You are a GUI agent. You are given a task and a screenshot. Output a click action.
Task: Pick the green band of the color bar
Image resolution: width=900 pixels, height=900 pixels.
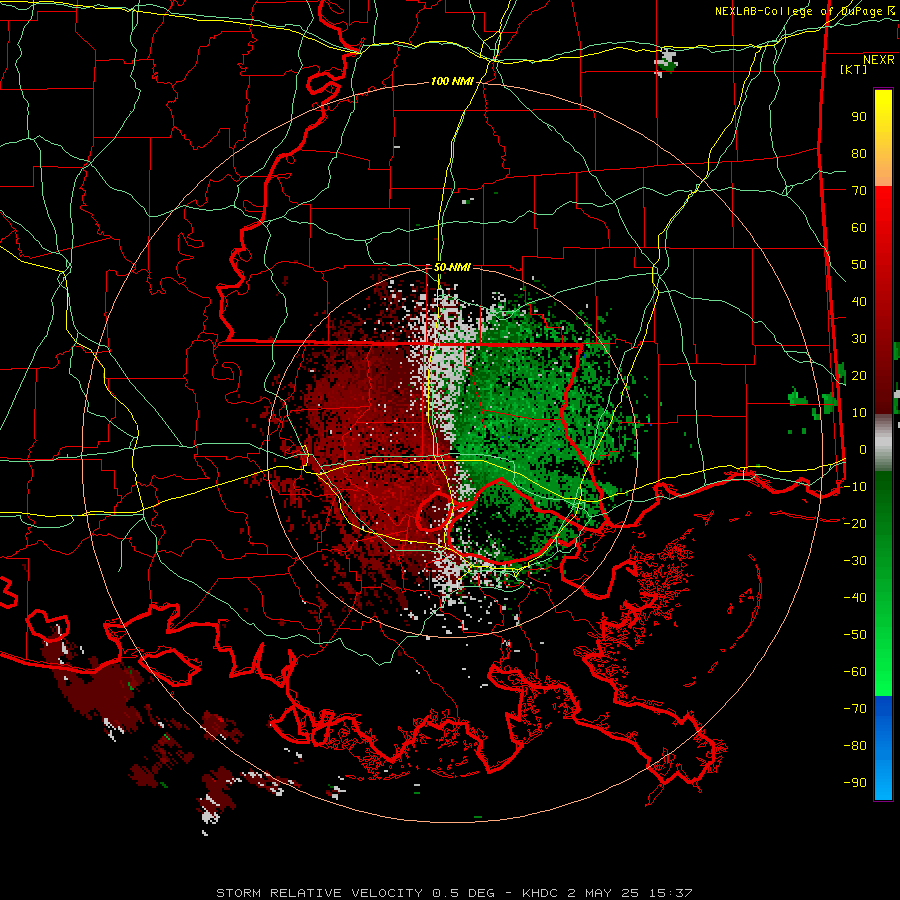click(x=883, y=583)
